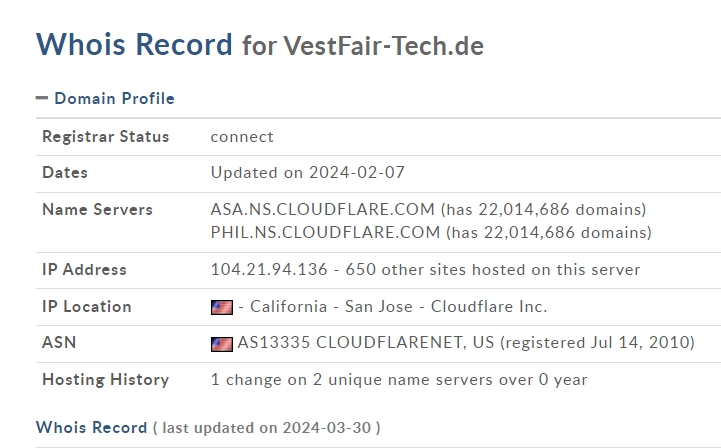
Task: Click VestFair-Tech.de domain name in title
Action: [x=383, y=46]
